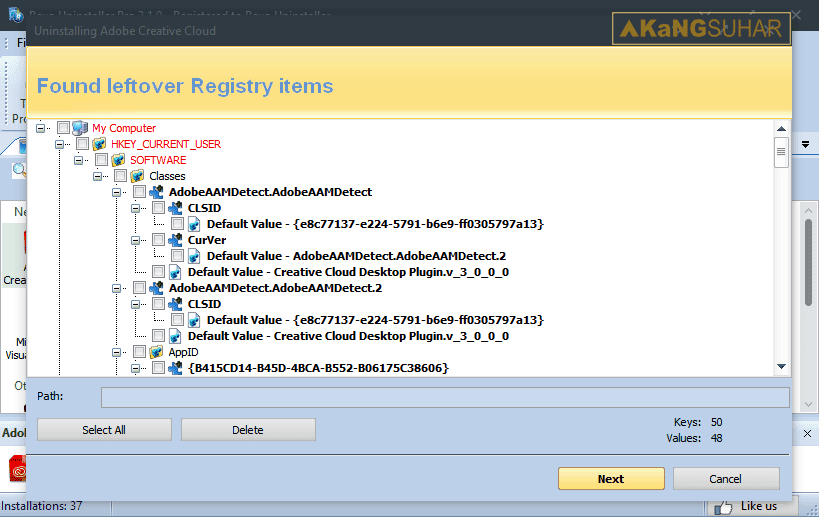Tick the AdobeAAMDetect.AdobeAAMDetect.2 key checkbox
The height and width of the screenshot is (517, 819).
tap(139, 288)
